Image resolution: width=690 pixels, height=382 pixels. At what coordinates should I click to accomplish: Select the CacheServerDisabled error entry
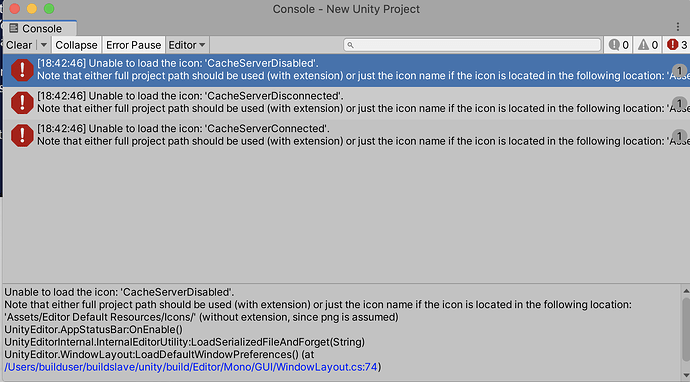tap(346, 70)
